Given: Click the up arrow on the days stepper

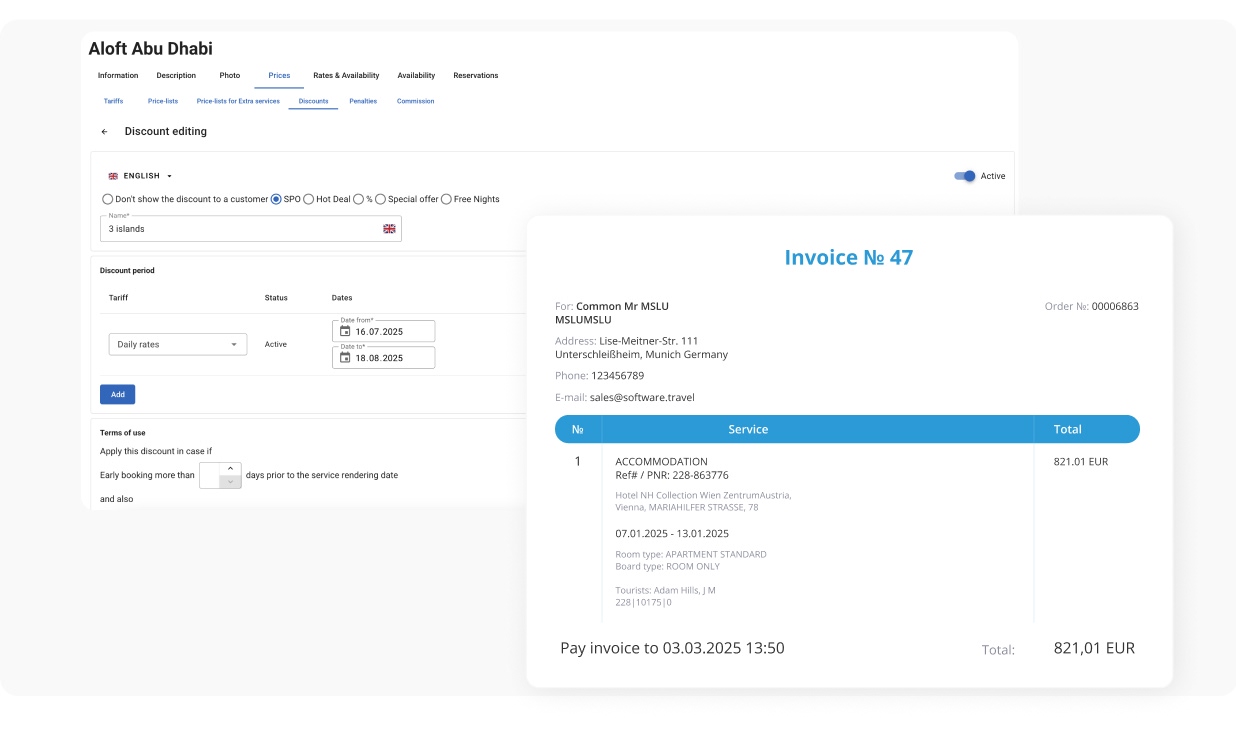Looking at the screenshot, I should (x=228, y=469).
